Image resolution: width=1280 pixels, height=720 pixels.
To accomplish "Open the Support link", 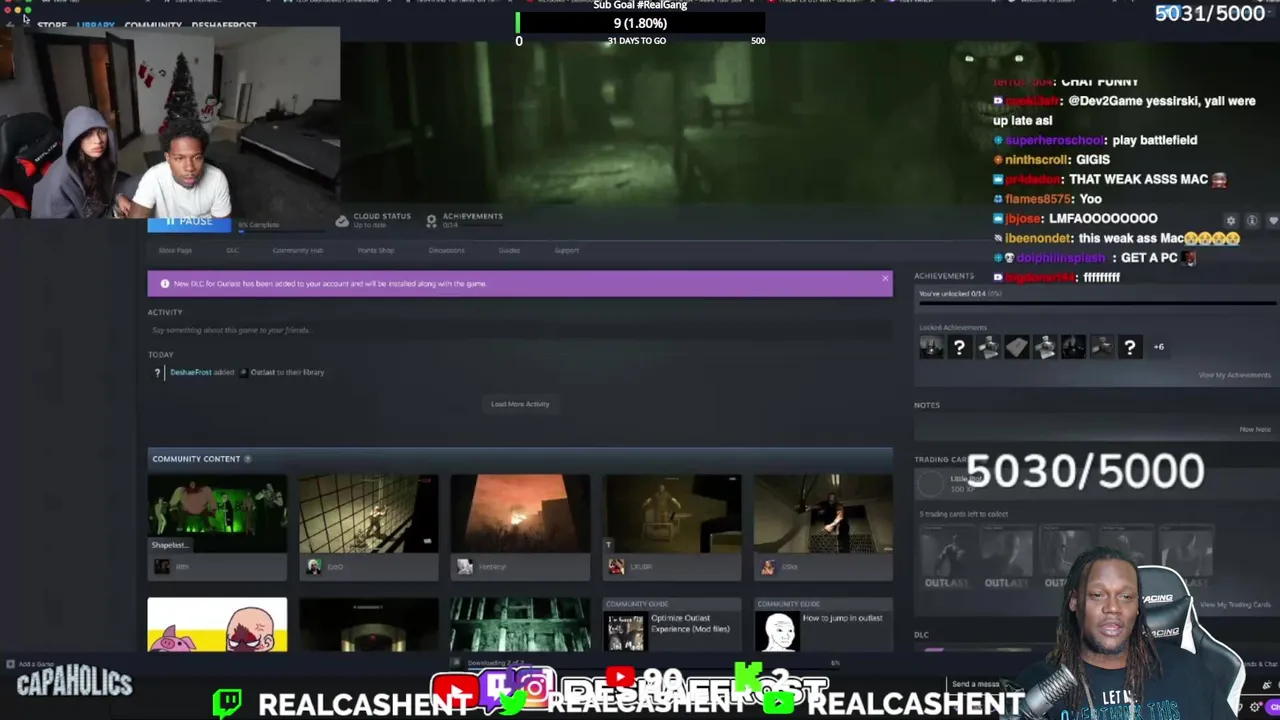I will [x=566, y=250].
